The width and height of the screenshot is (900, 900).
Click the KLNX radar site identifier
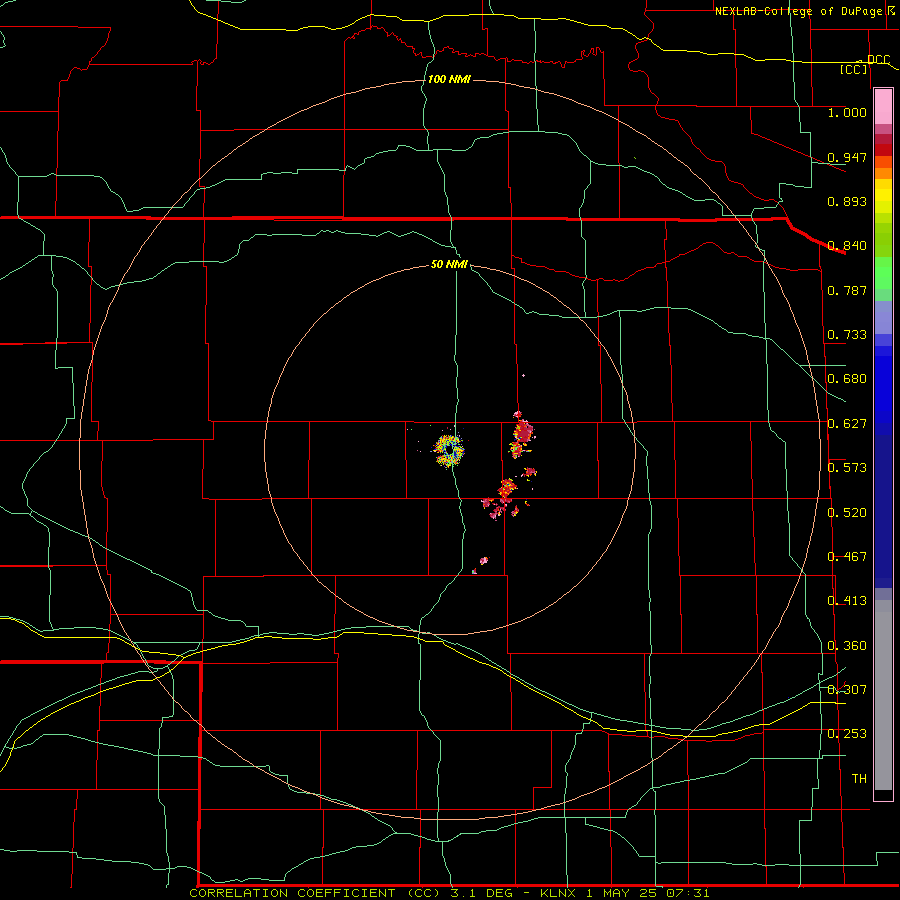coord(558,893)
